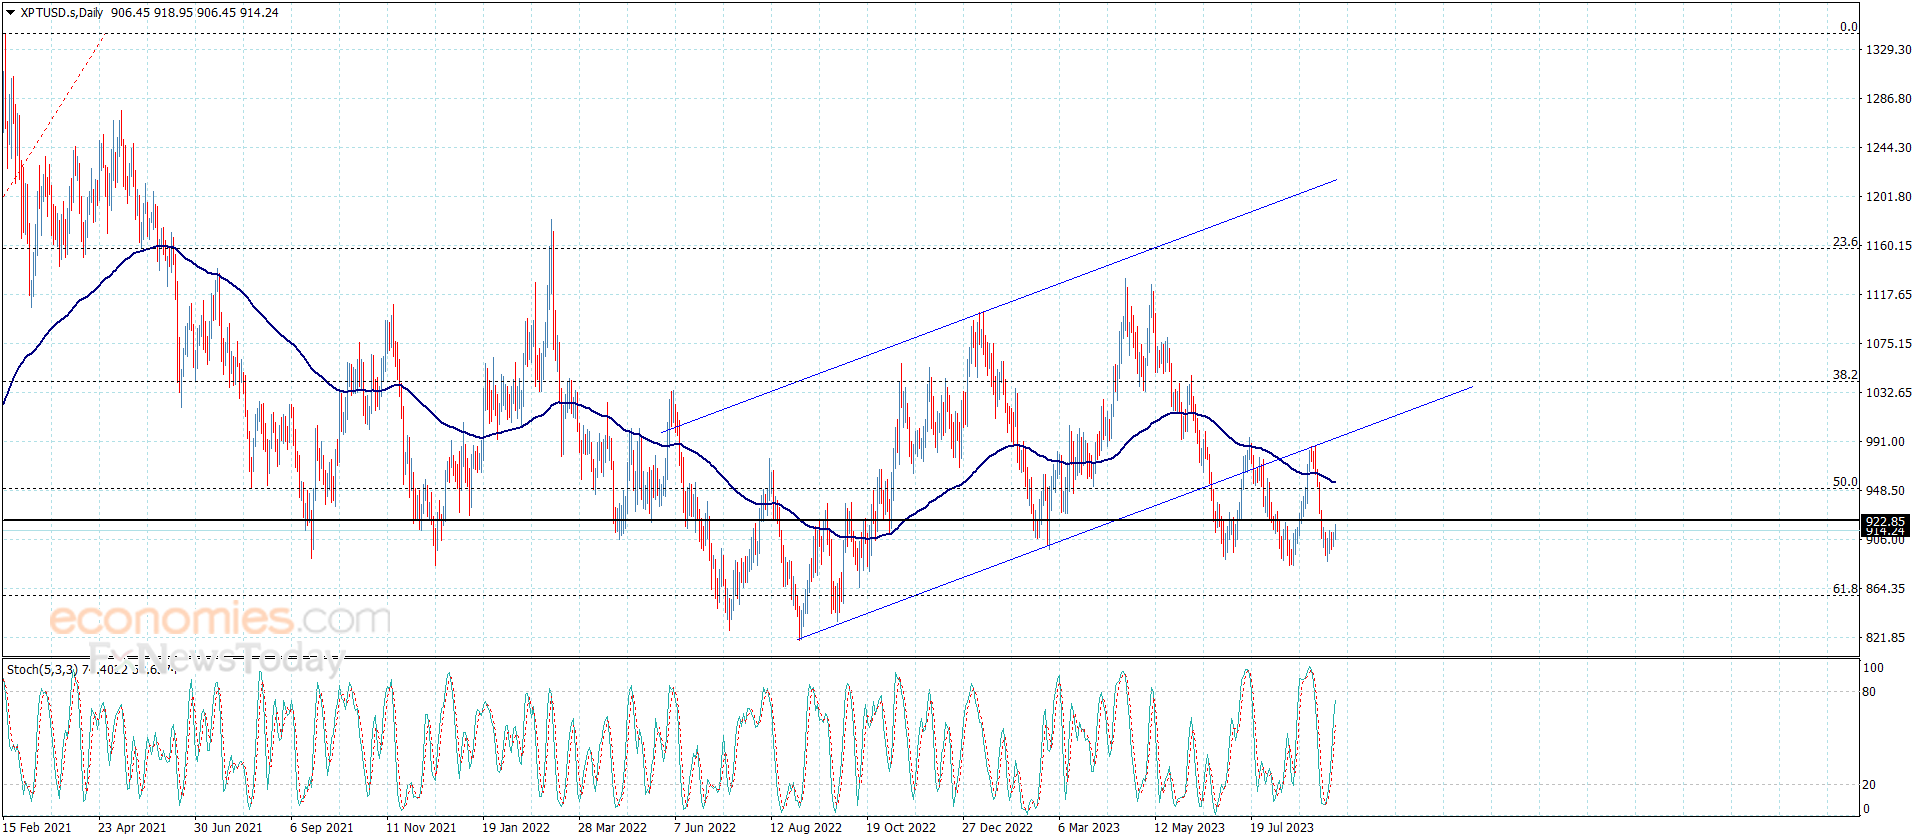The height and width of the screenshot is (840, 1916).
Task: Click the 1244.30 price axis label
Action: [x=1888, y=148]
